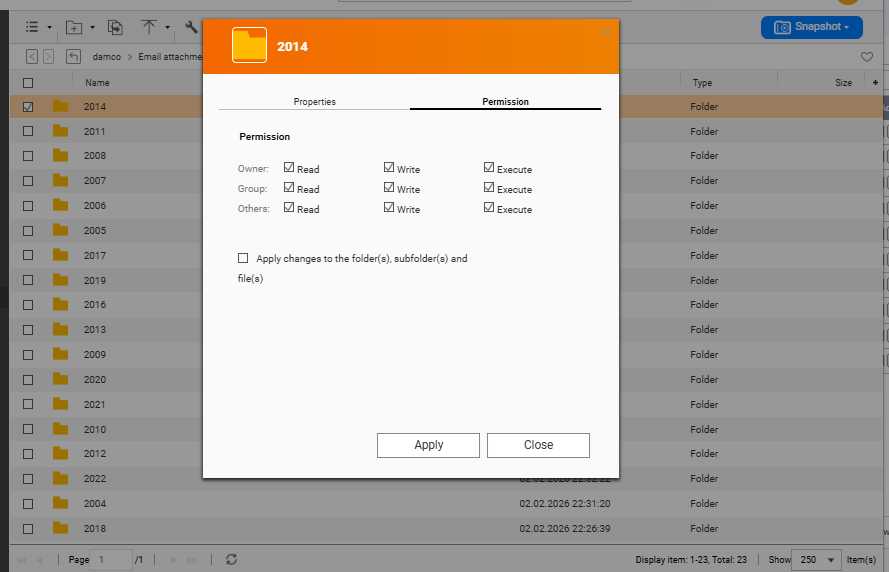889x572 pixels.
Task: Click the list view mode icon
Action: click(x=32, y=27)
